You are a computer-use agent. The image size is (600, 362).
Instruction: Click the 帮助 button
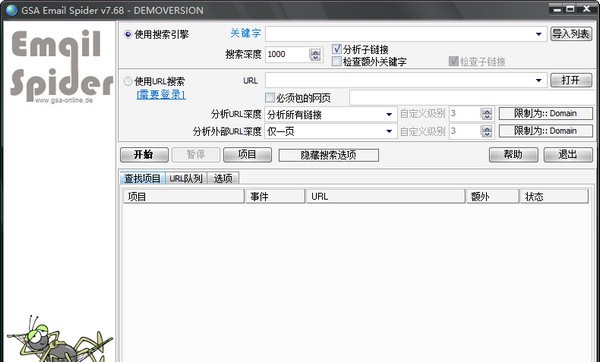click(514, 155)
